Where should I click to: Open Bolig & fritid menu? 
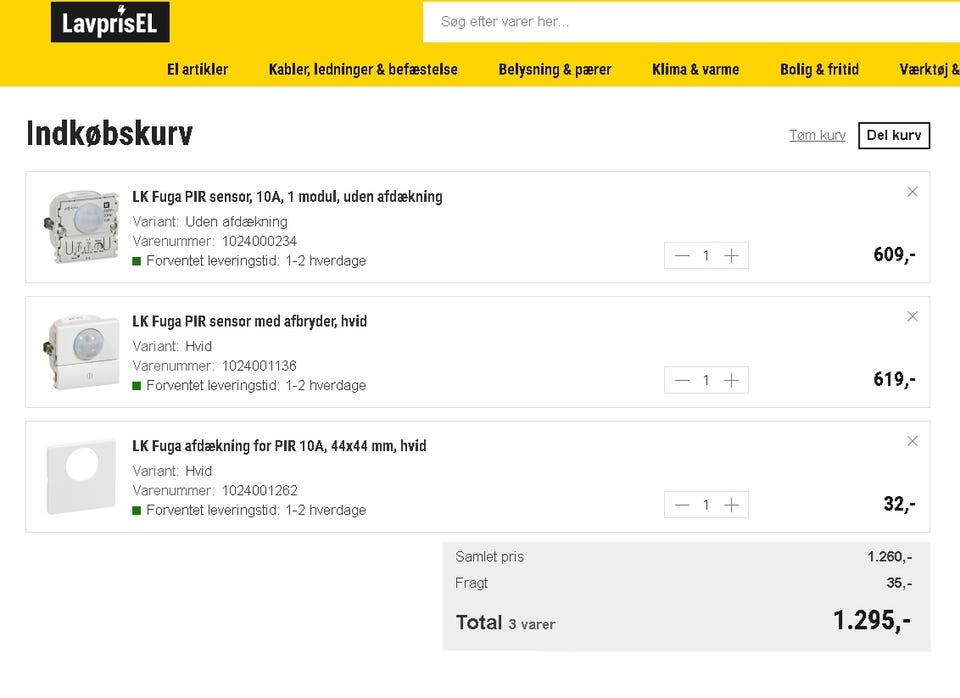point(819,69)
